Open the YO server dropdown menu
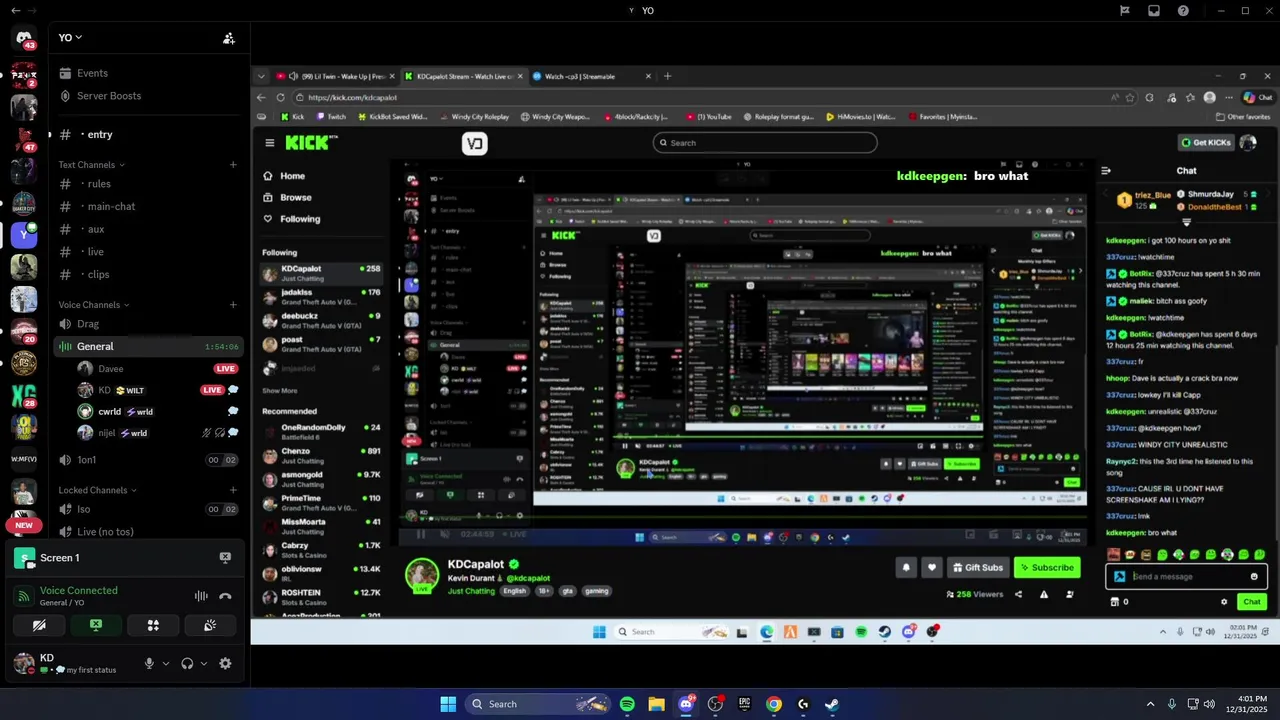 [x=70, y=38]
